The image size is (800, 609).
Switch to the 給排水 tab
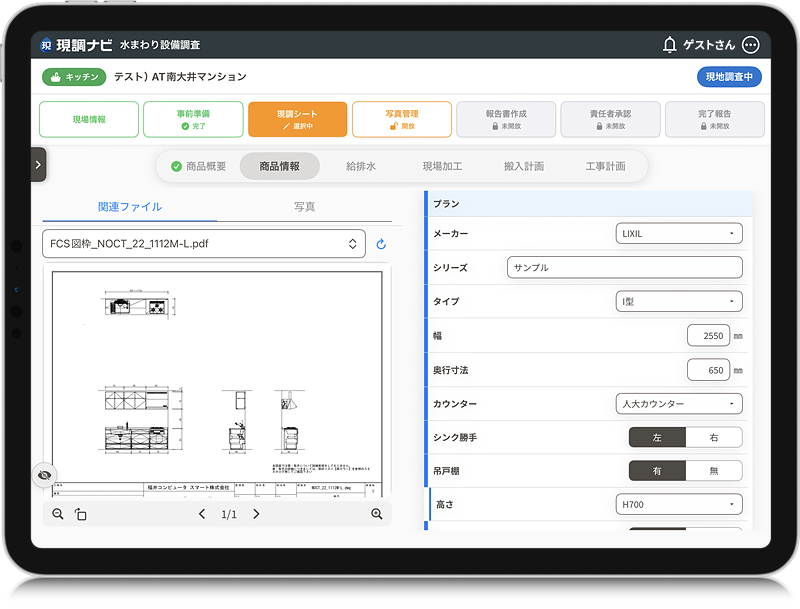click(x=361, y=166)
